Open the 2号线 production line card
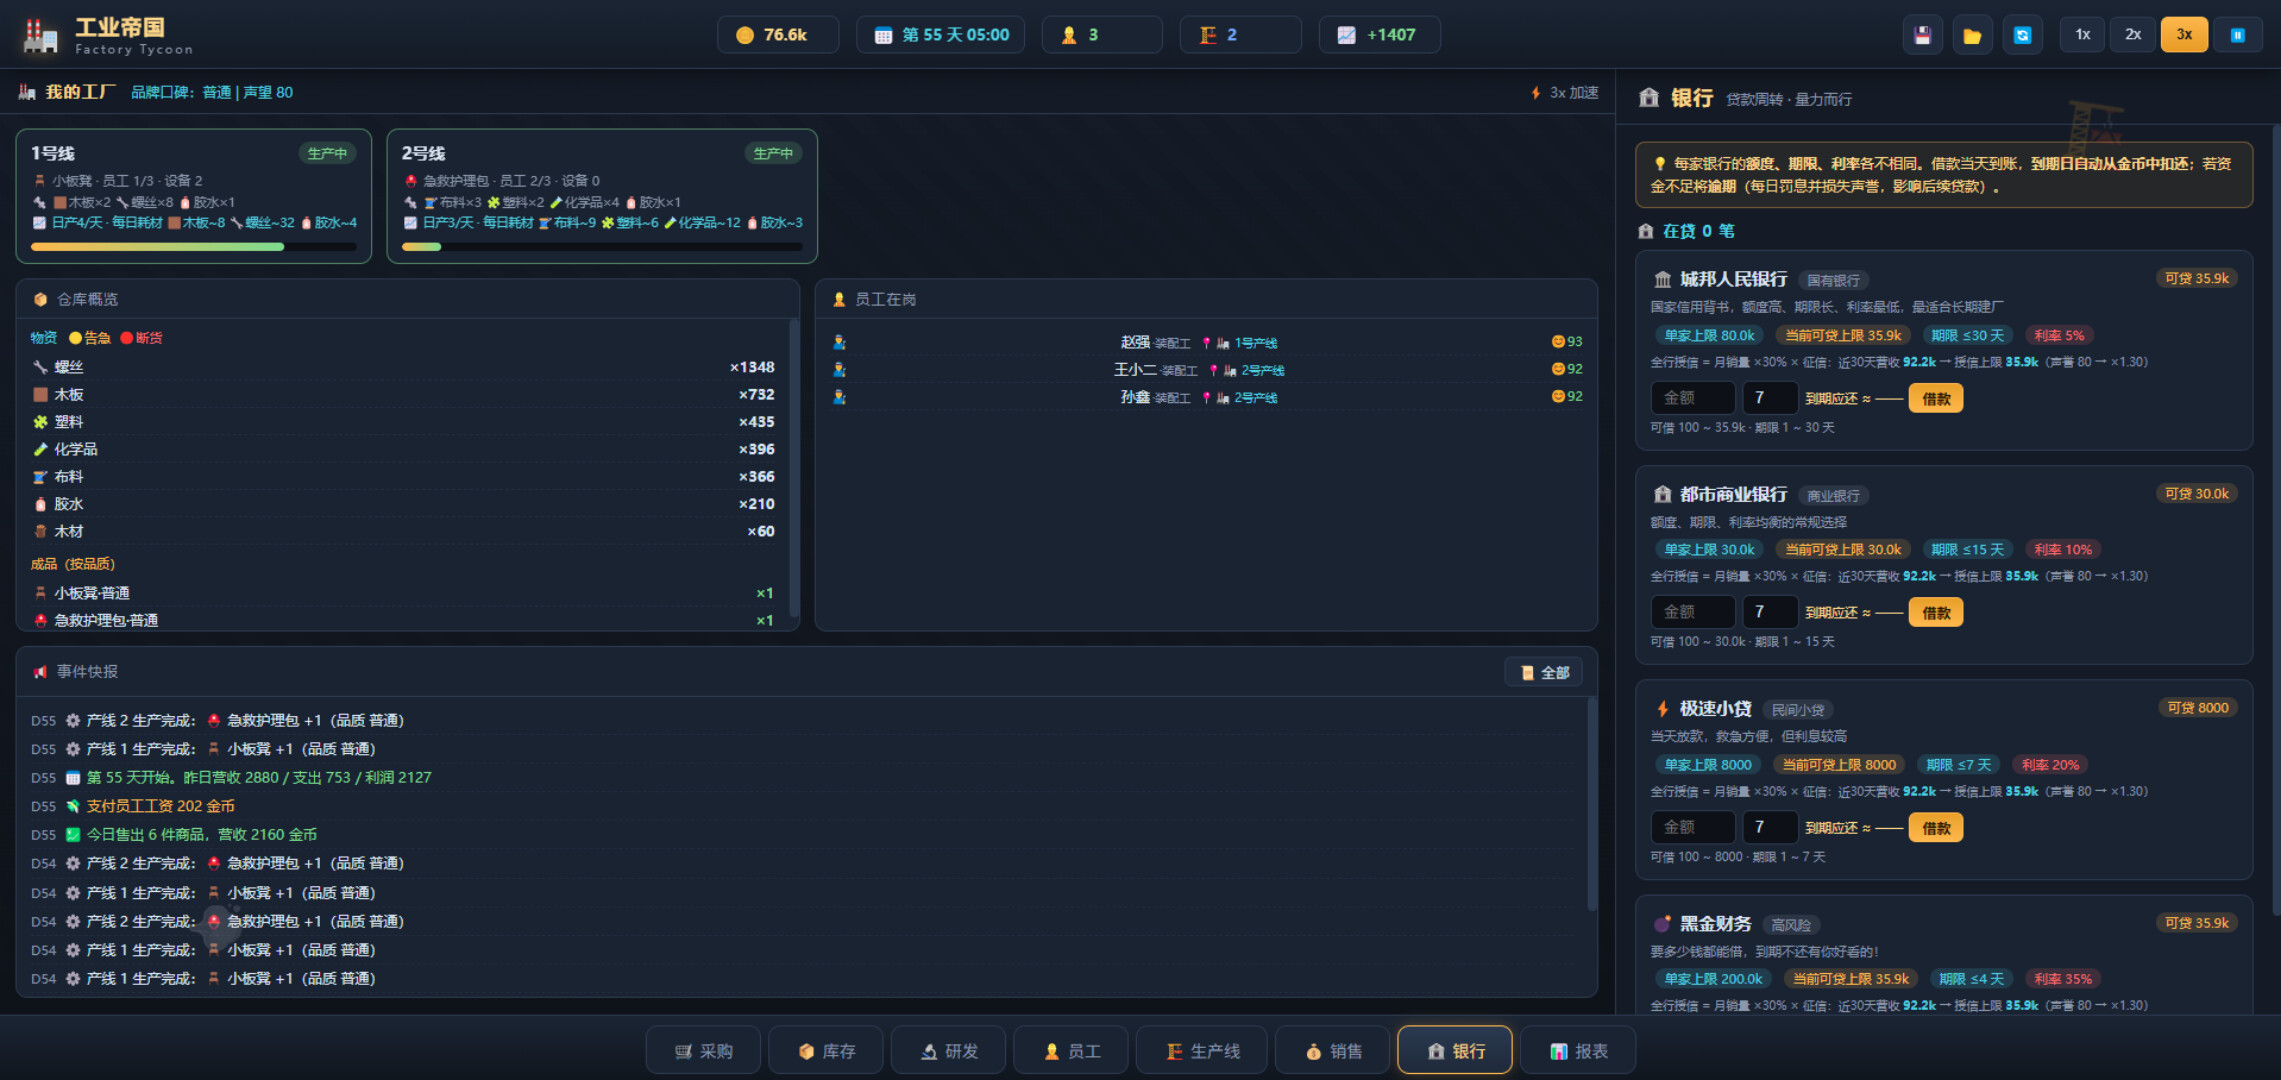 pyautogui.click(x=602, y=196)
